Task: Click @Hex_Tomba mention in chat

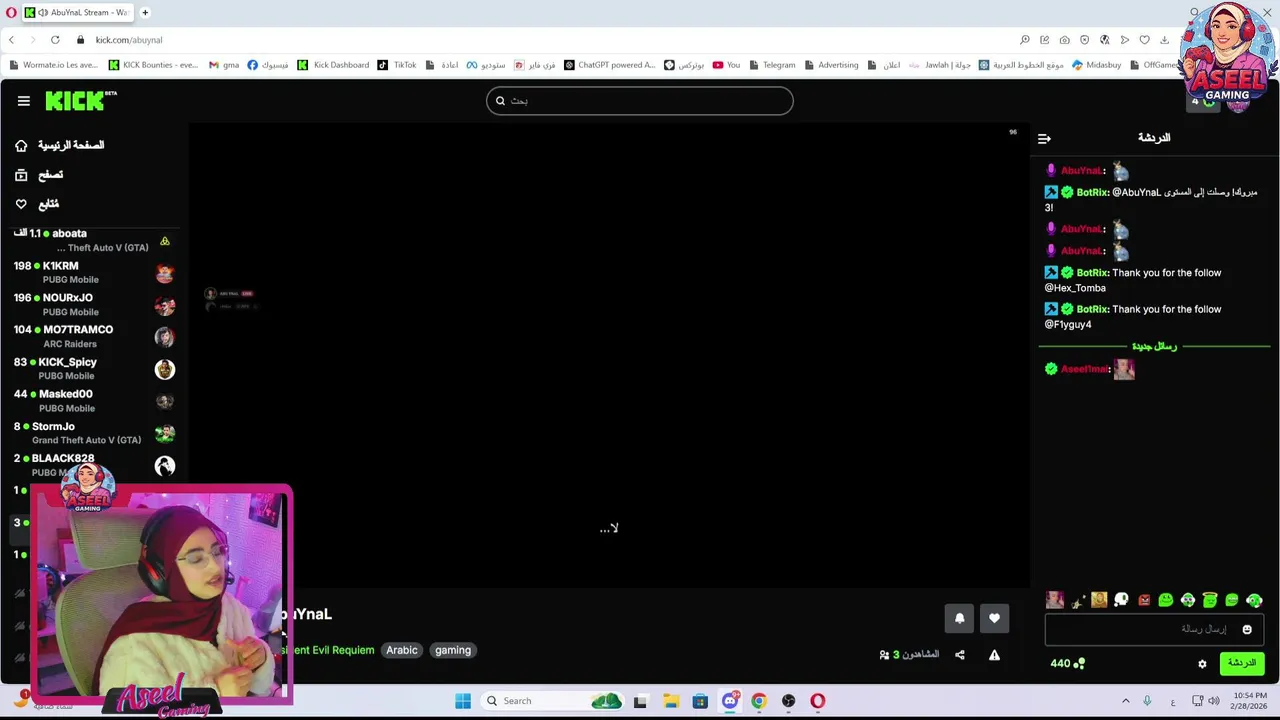Action: click(1075, 288)
